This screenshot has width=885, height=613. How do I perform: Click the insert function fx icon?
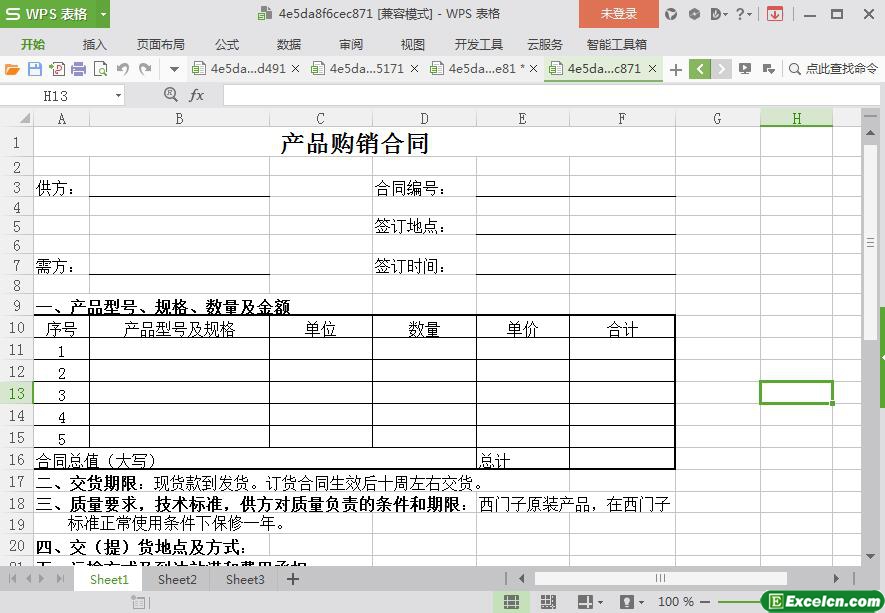(x=196, y=95)
